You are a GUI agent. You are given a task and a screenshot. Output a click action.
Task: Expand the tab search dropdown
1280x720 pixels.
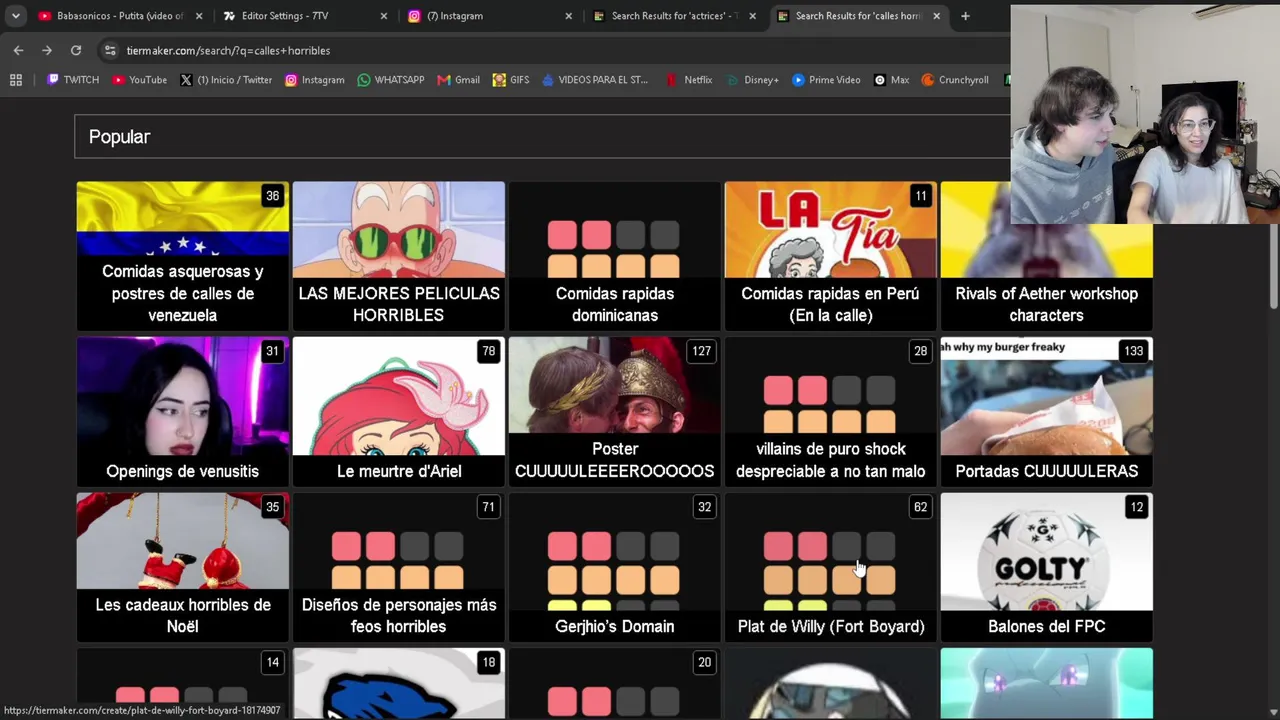click(x=16, y=16)
